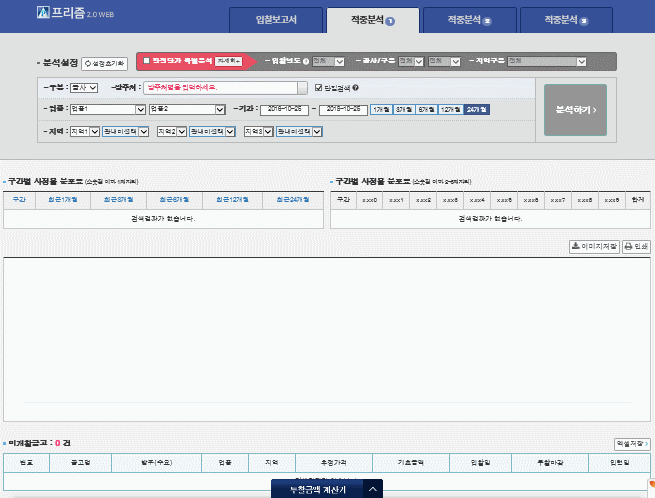Open the sub-region dropdown next to 지역1
This screenshot has height=498, width=655.
pyautogui.click(x=125, y=132)
